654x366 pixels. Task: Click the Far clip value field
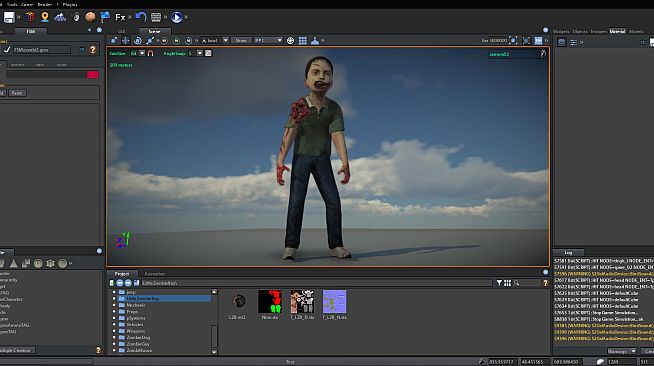(x=498, y=40)
